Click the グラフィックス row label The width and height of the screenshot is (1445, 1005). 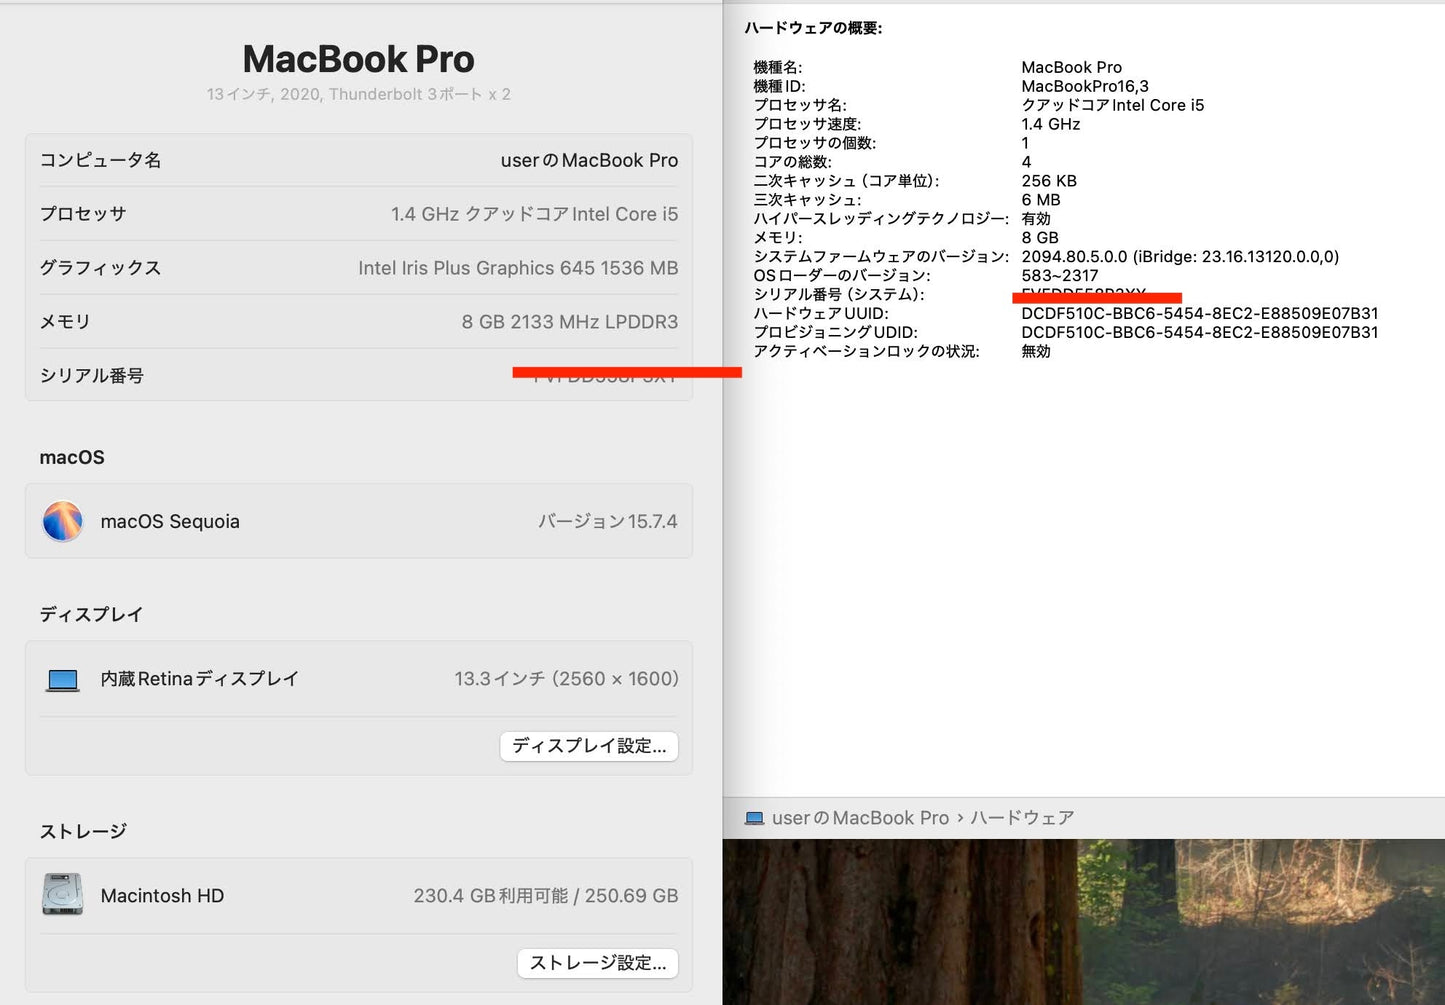pyautogui.click(x=100, y=268)
